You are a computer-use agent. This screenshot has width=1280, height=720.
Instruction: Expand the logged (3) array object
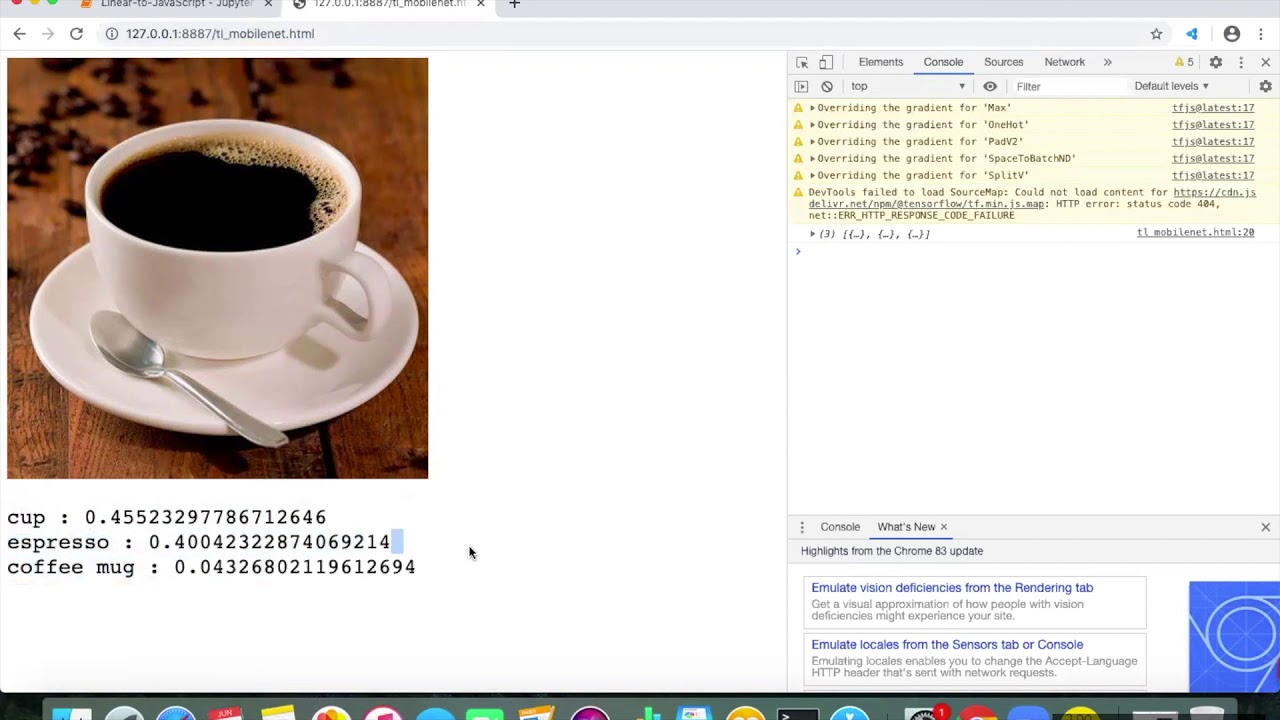click(x=813, y=234)
